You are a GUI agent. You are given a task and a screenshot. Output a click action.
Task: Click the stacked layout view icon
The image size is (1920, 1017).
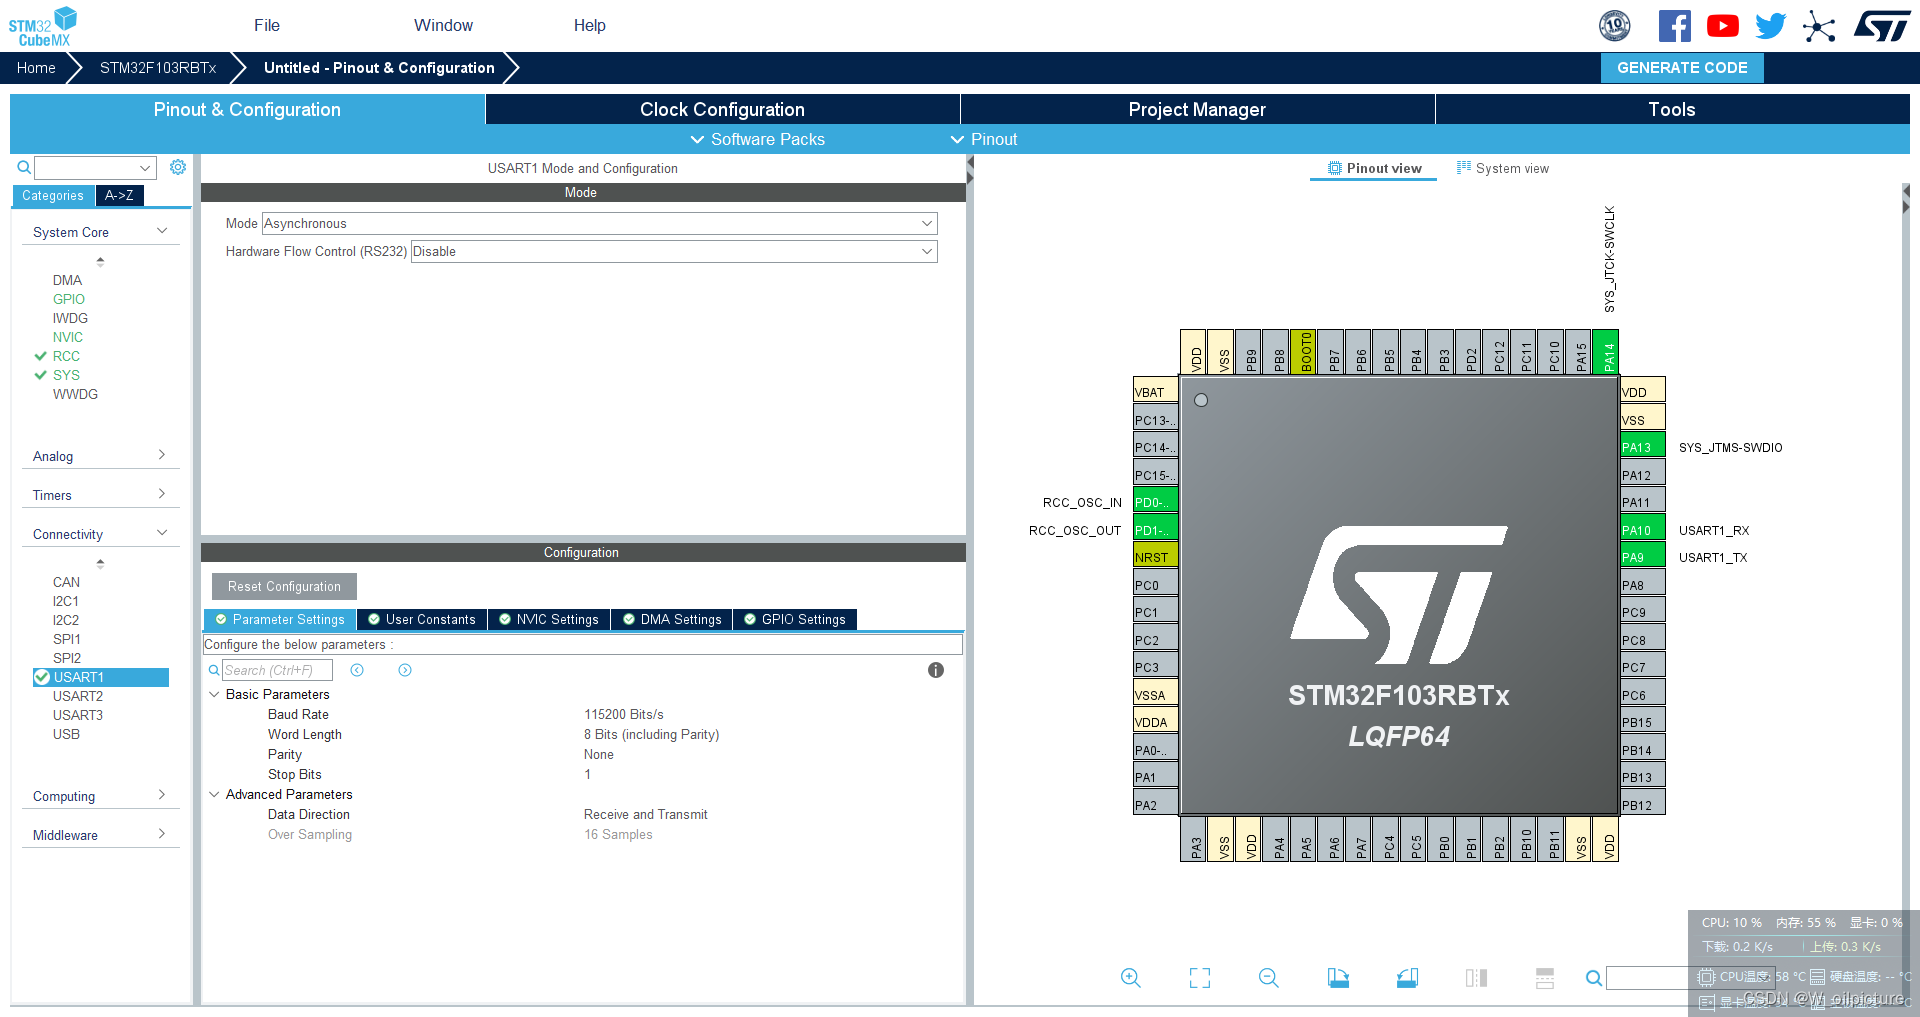[x=1545, y=978]
